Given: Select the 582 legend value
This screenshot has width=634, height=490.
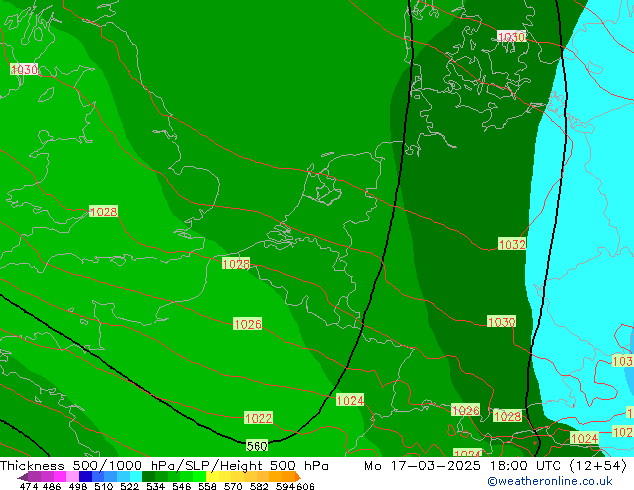Looking at the screenshot, I should [x=259, y=486].
